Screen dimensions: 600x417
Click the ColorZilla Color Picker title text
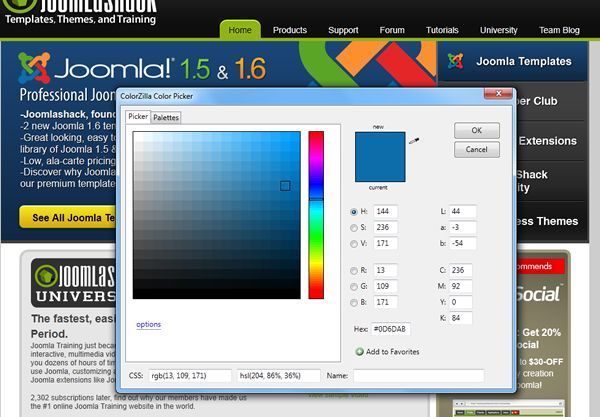pos(157,96)
